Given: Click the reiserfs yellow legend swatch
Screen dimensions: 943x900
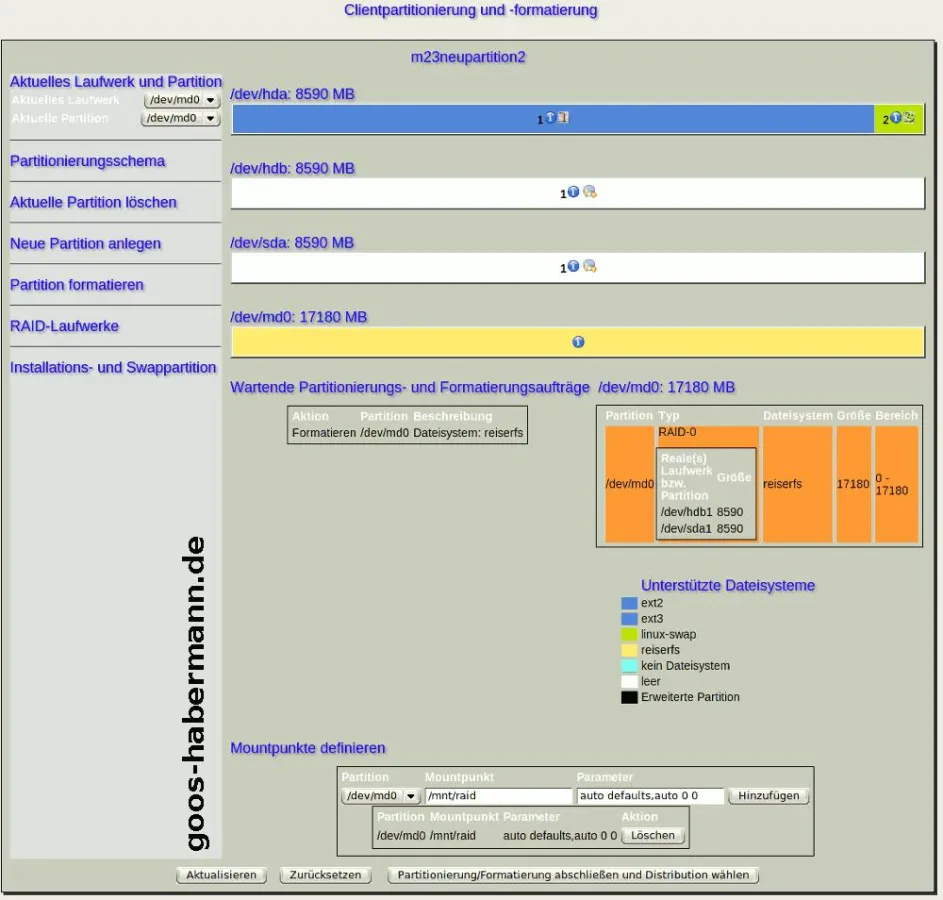Looking at the screenshot, I should [x=629, y=650].
